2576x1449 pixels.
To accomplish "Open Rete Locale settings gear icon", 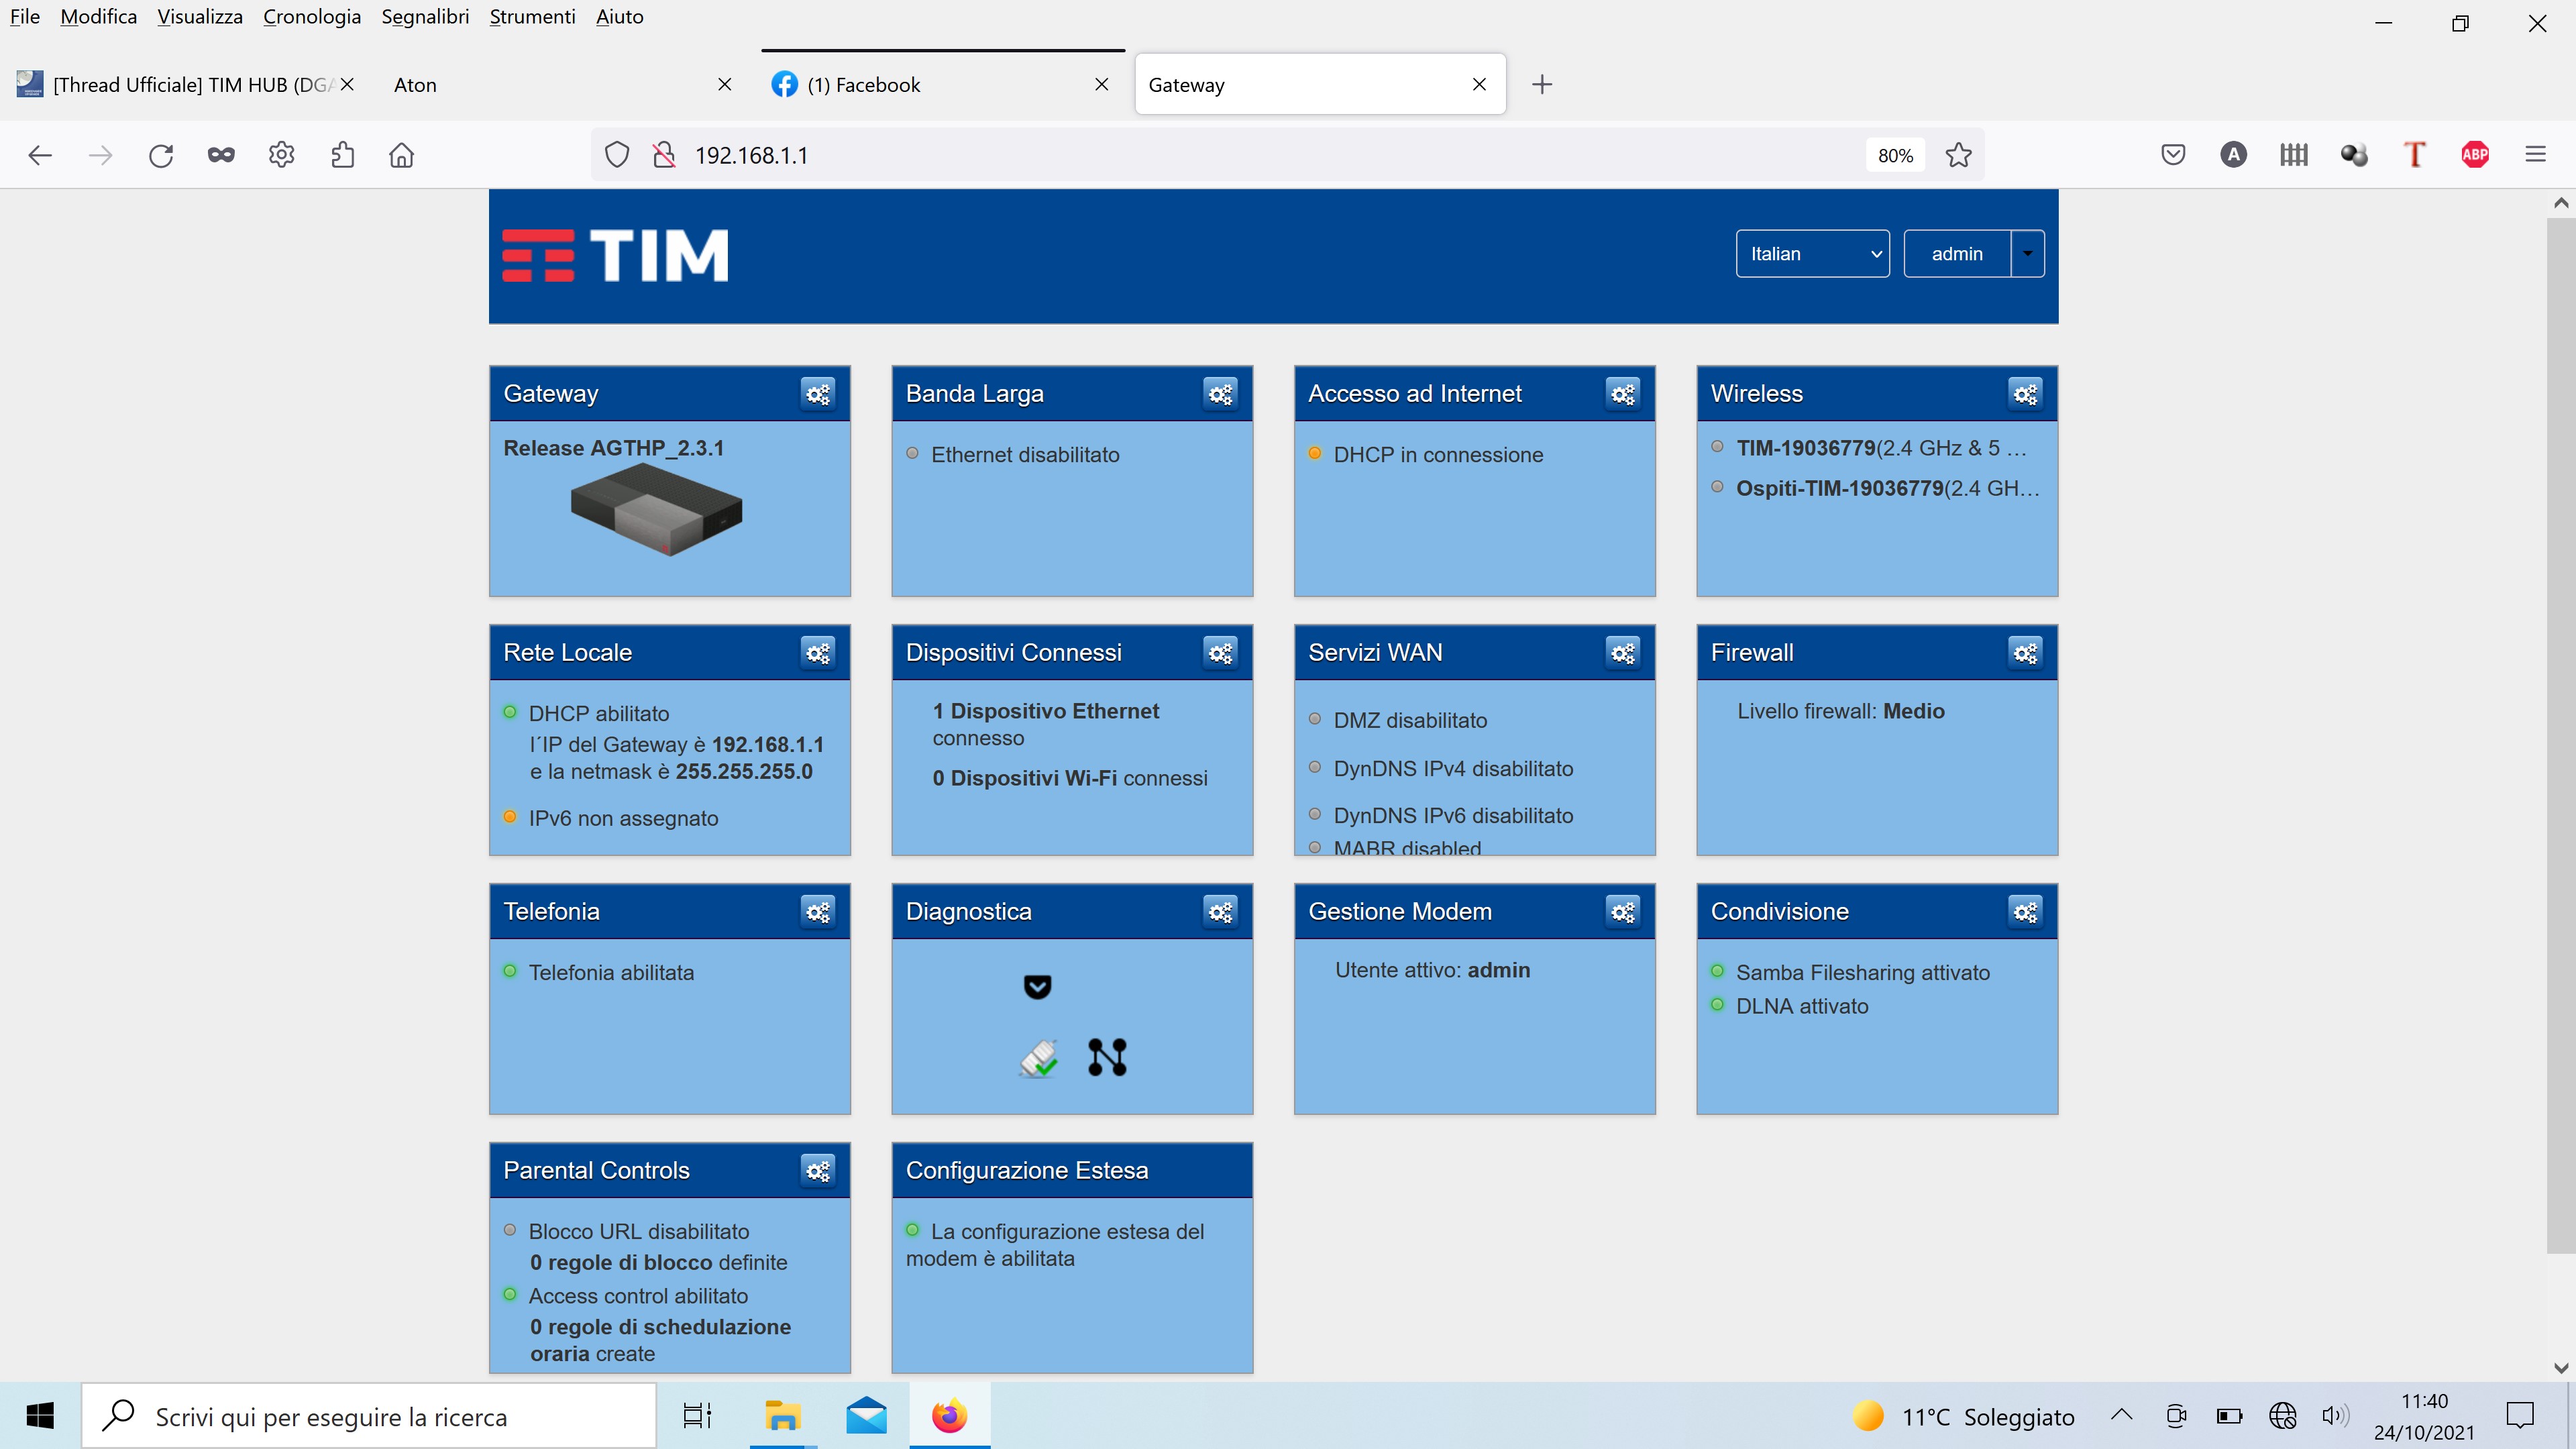I will pyautogui.click(x=818, y=653).
